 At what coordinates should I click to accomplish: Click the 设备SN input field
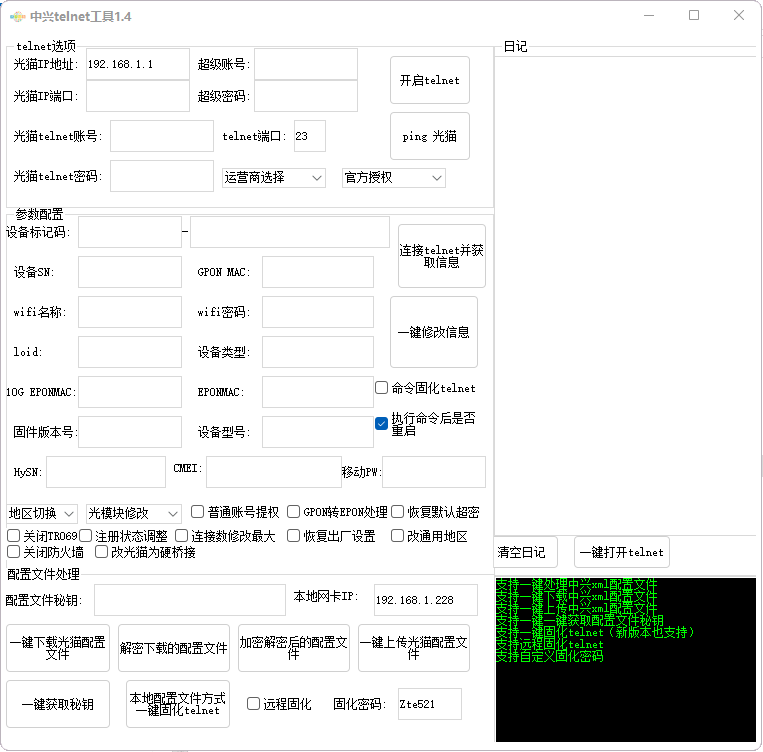point(130,272)
